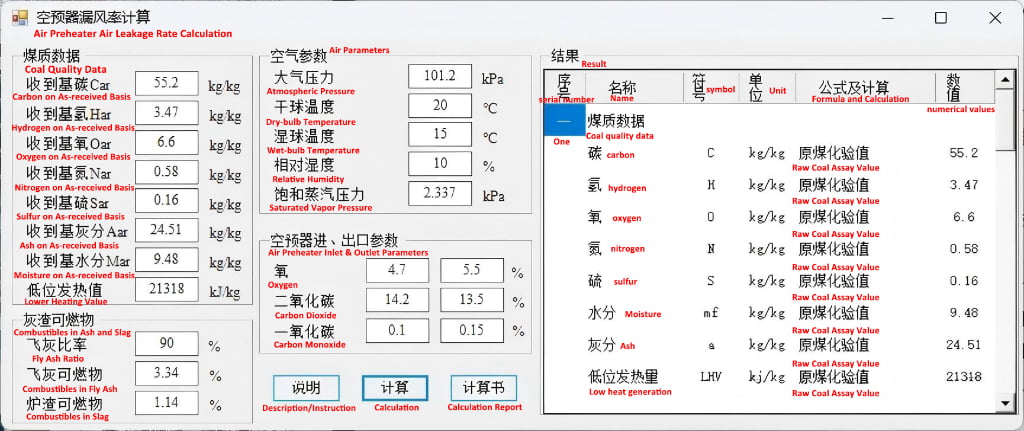This screenshot has width=1024, height=431.
Task: Click the app icon in the title bar
Action: coord(18,17)
